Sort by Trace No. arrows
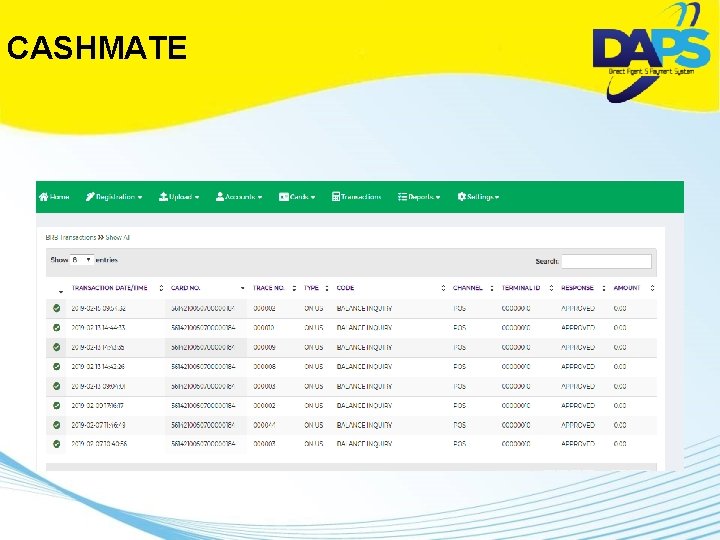Viewport: 720px width, 540px height. pos(294,288)
